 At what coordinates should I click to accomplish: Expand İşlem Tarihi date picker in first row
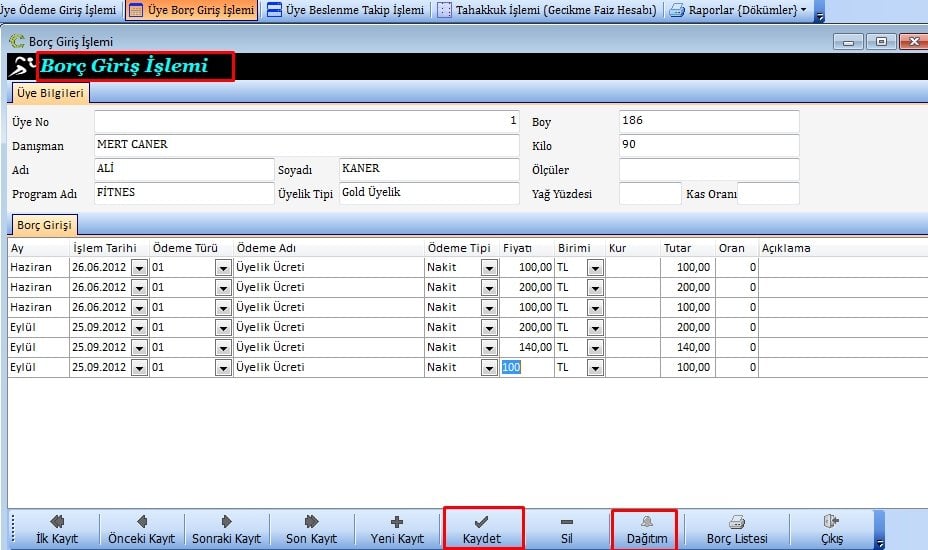pos(139,268)
